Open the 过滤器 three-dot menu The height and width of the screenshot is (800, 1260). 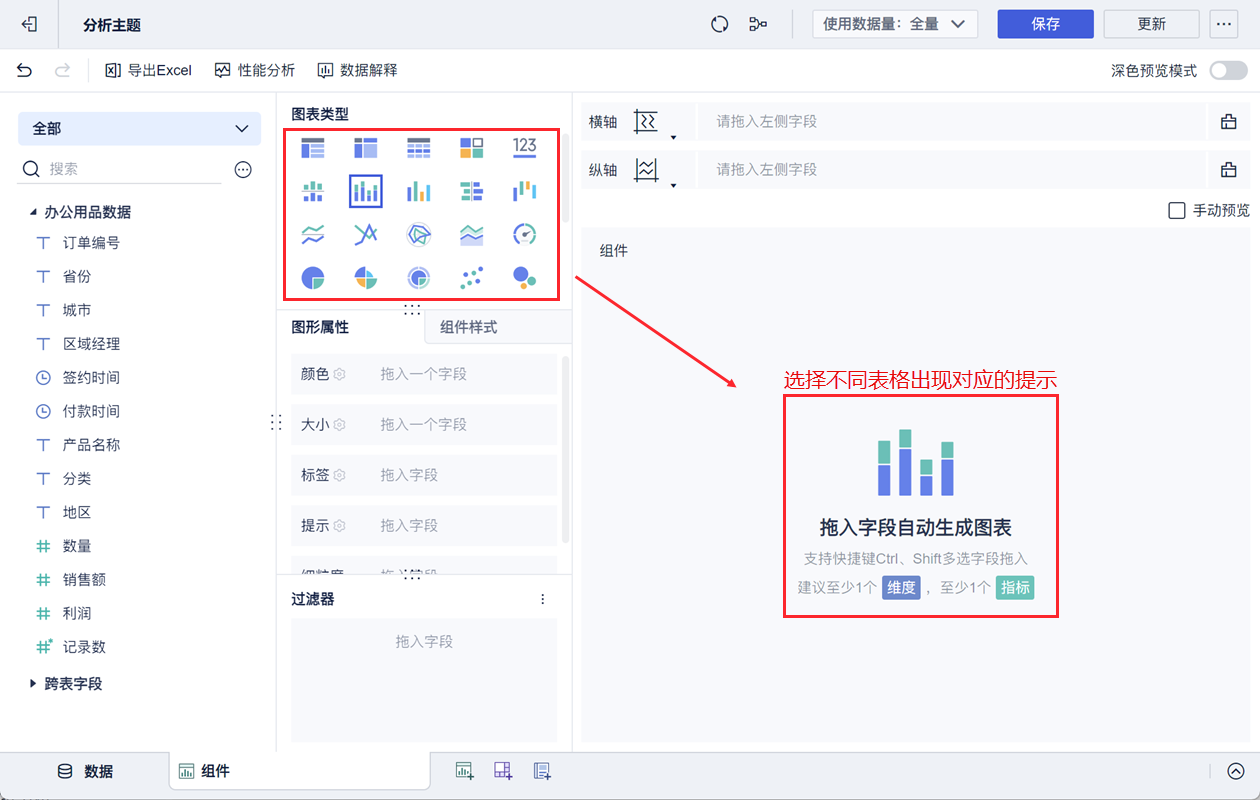point(543,599)
